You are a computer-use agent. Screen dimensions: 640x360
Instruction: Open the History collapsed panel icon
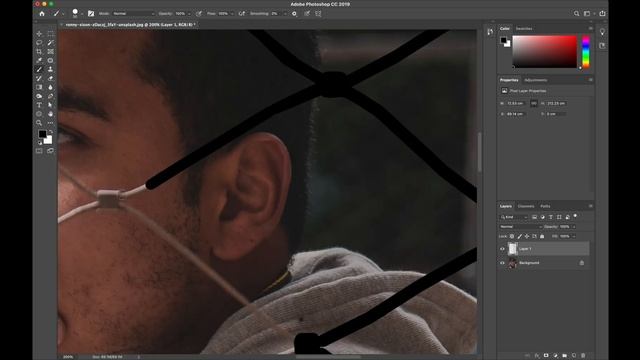point(490,32)
